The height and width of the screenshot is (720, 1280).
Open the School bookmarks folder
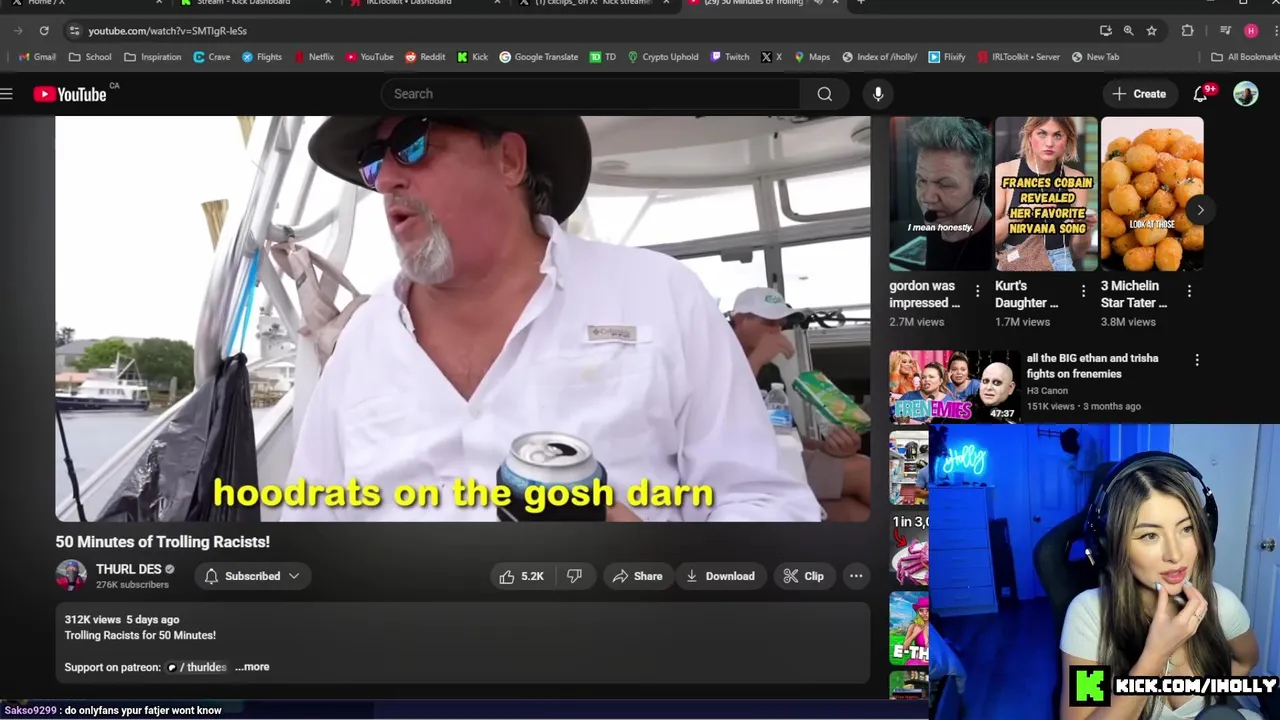click(x=90, y=57)
